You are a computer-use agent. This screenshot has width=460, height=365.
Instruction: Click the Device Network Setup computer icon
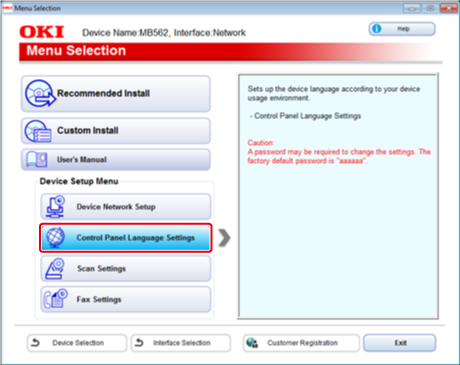(55, 207)
